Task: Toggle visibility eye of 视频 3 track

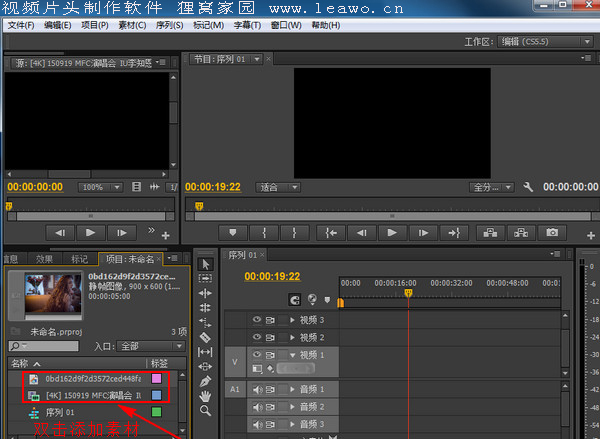Action: coord(257,319)
